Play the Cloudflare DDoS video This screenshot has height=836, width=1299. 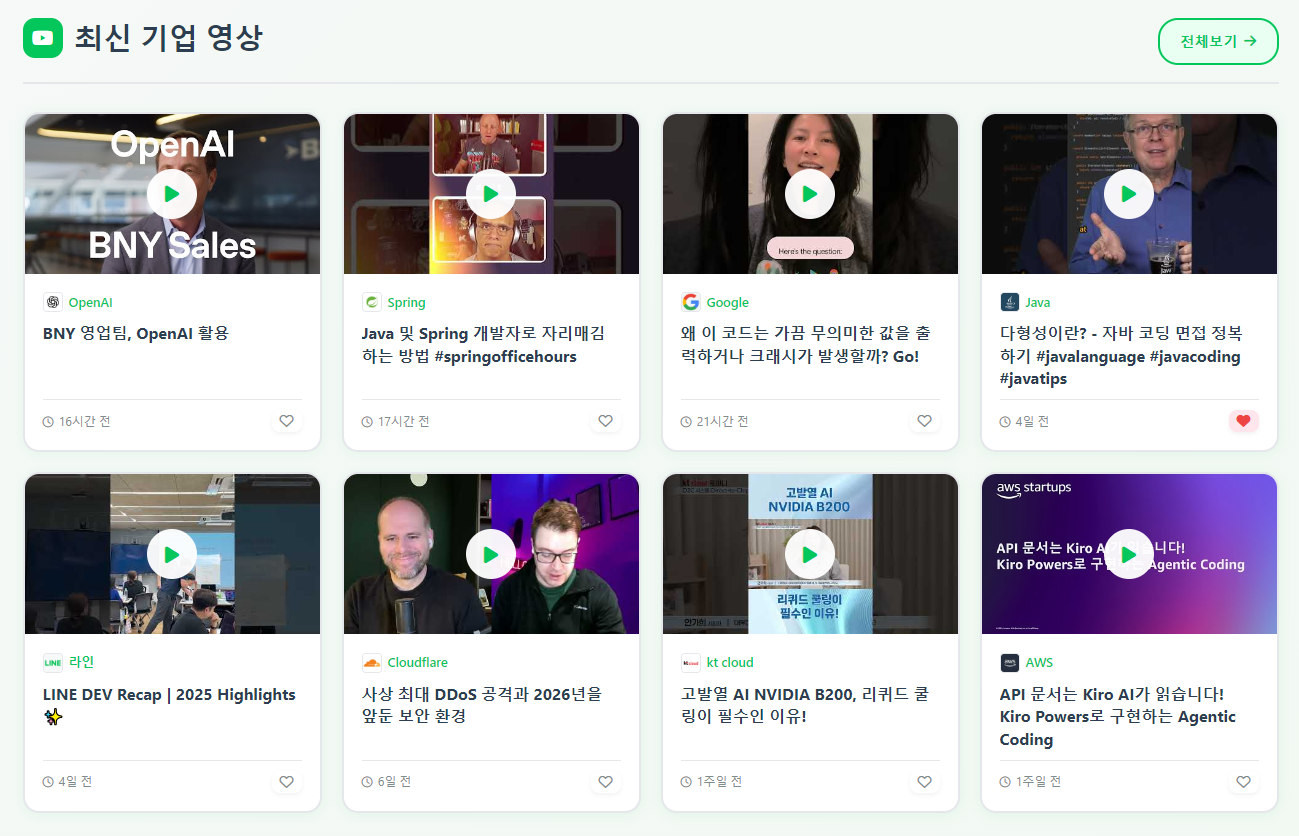491,554
